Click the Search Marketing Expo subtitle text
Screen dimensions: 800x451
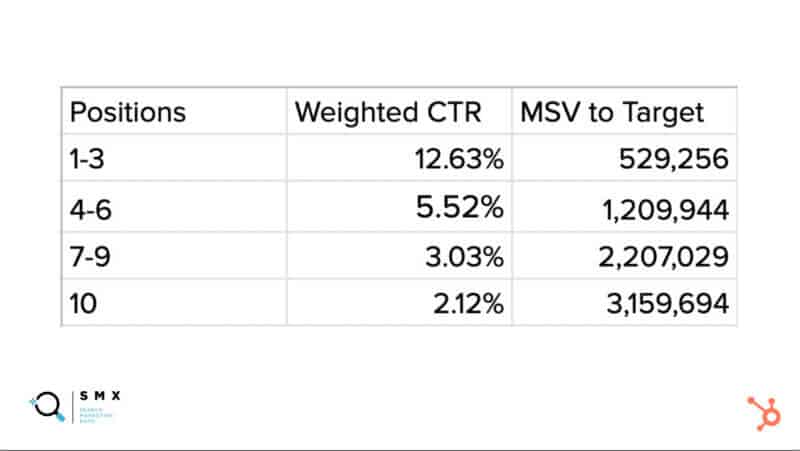(x=95, y=415)
